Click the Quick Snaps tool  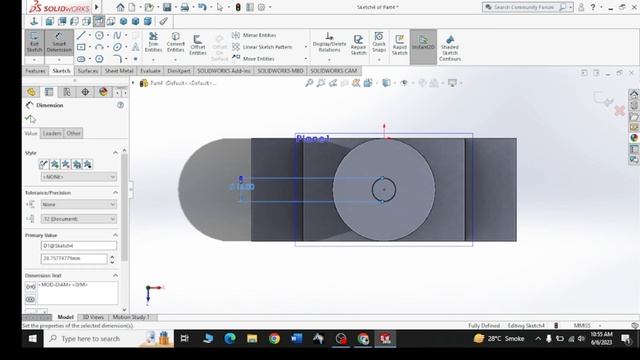click(x=379, y=42)
